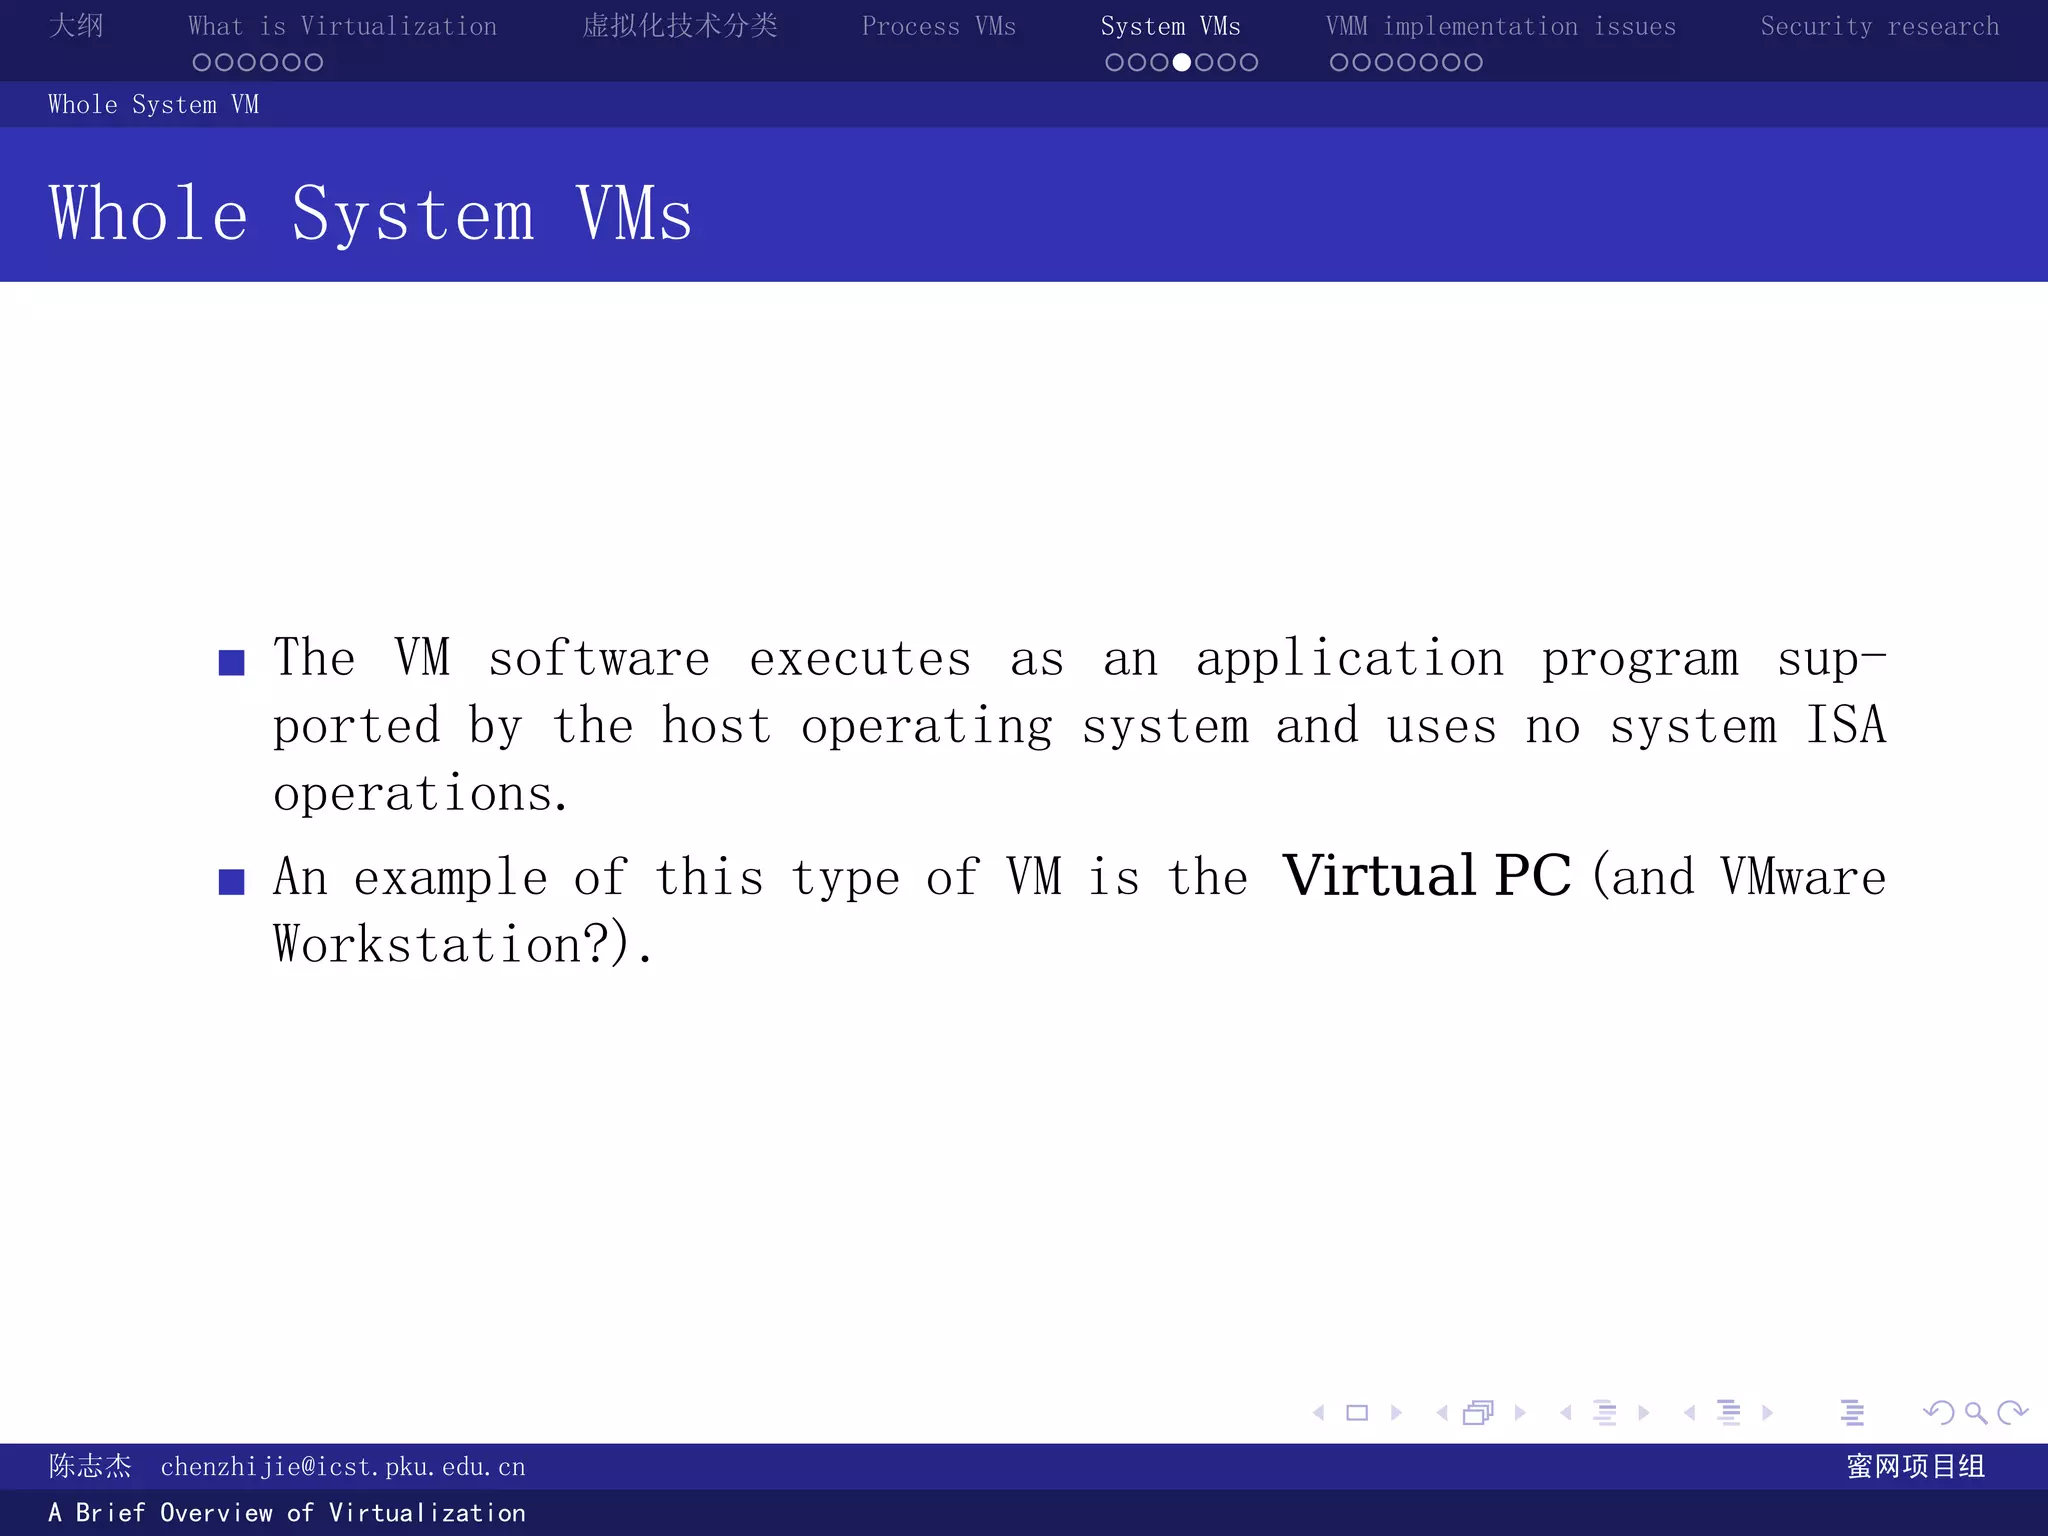Click the go-forward curved arrow icon

point(2012,1413)
